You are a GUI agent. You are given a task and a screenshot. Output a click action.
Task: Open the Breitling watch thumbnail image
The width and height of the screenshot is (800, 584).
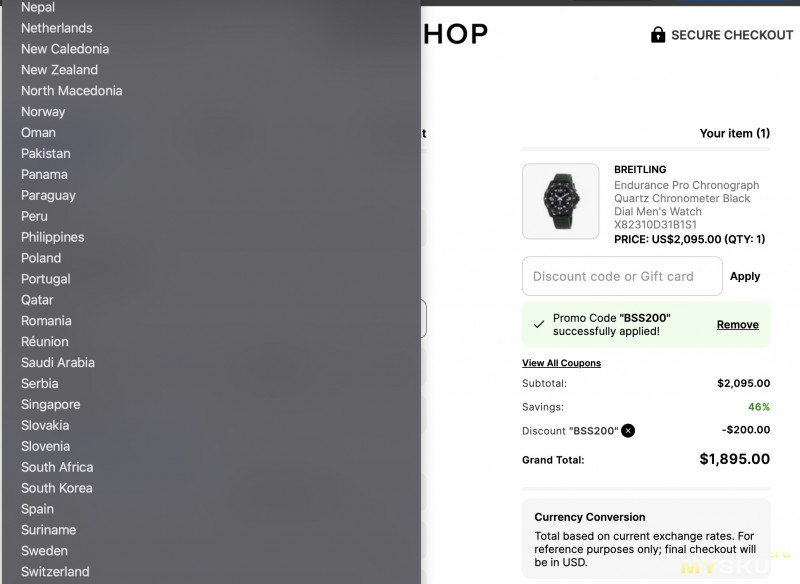(x=561, y=201)
